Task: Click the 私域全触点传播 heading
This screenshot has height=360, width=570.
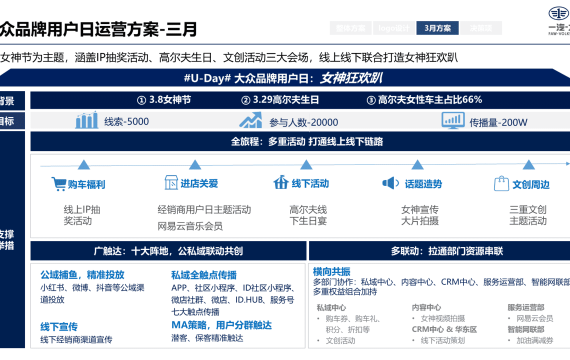Action: point(204,275)
